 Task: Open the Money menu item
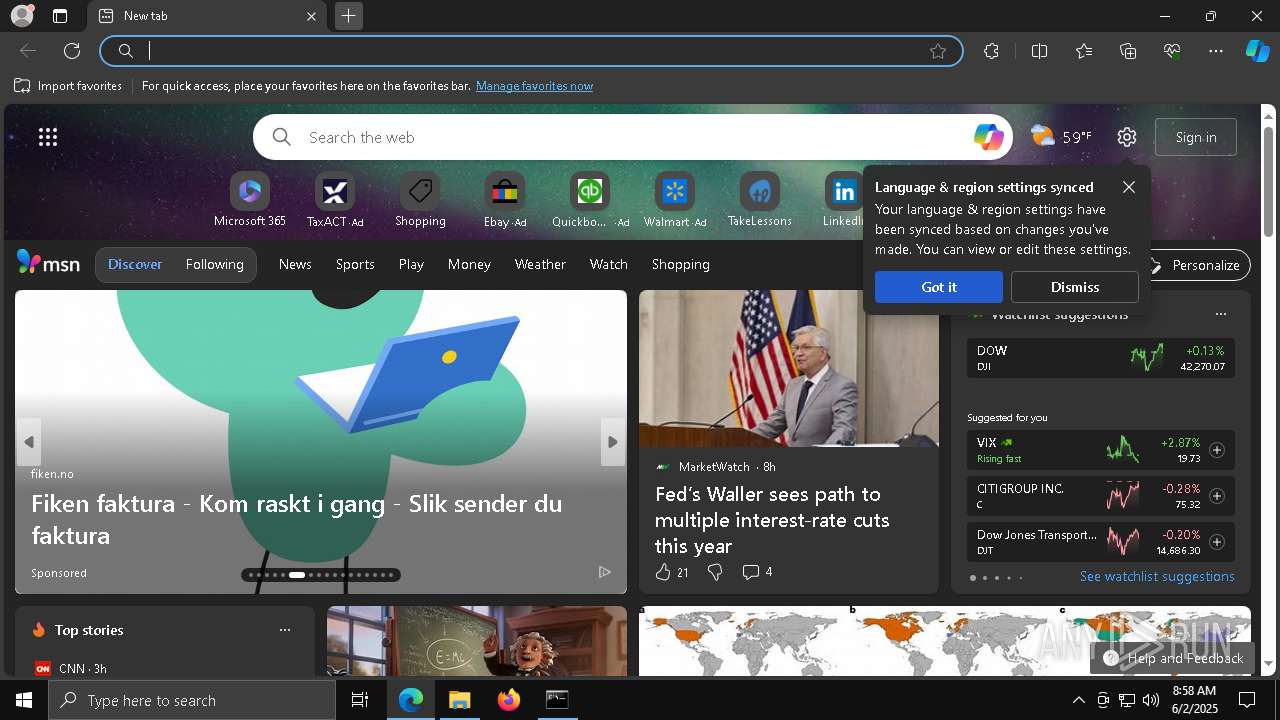pyautogui.click(x=469, y=264)
